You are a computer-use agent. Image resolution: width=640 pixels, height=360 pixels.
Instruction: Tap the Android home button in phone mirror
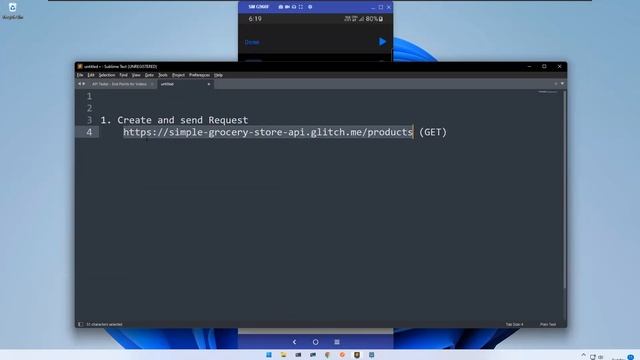pos(316,342)
